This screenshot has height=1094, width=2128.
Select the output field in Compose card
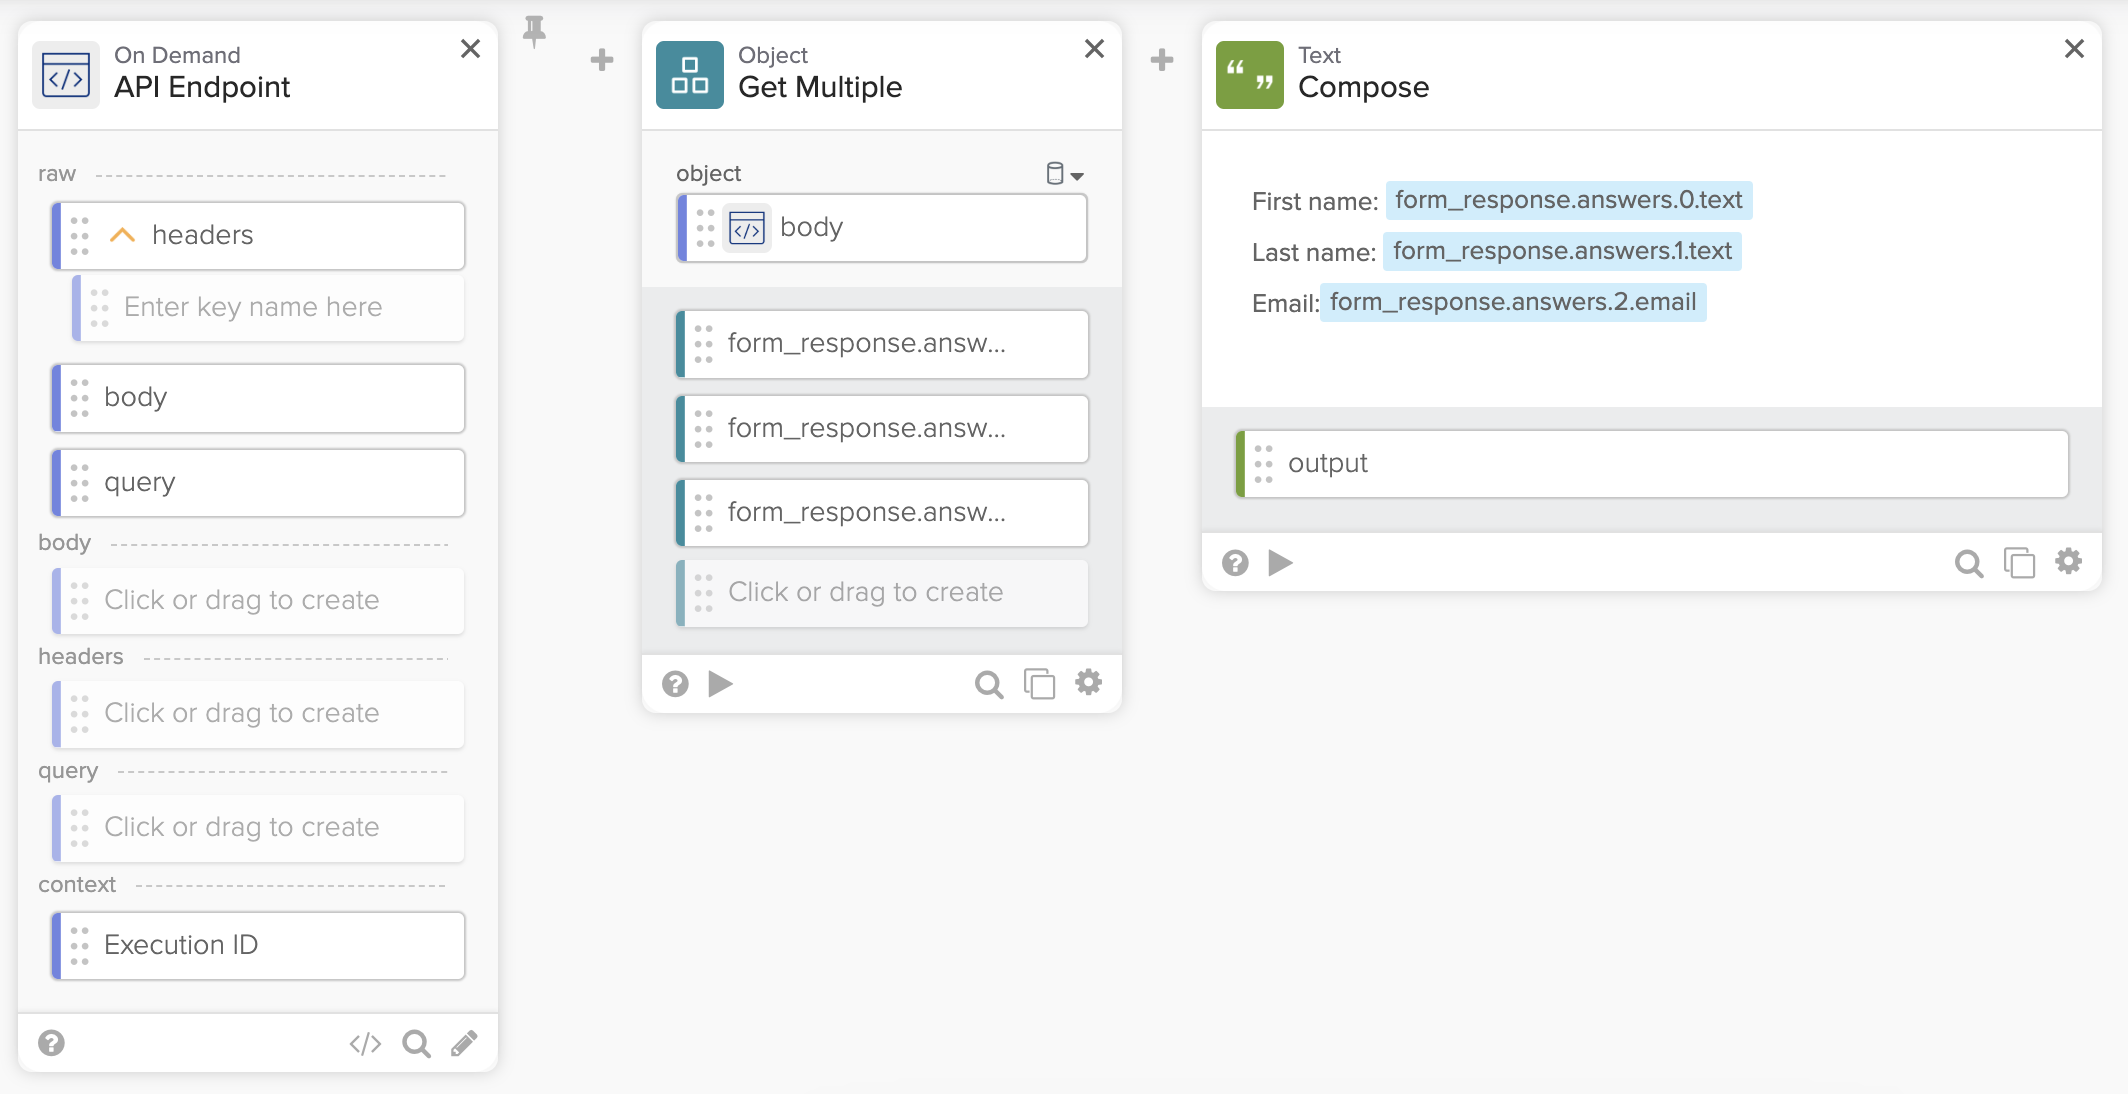point(1652,464)
